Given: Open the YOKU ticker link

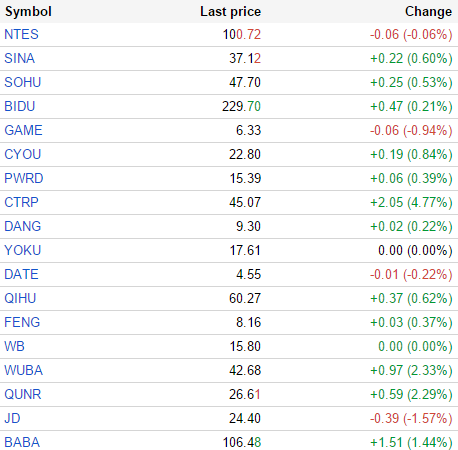Looking at the screenshot, I should tap(22, 250).
